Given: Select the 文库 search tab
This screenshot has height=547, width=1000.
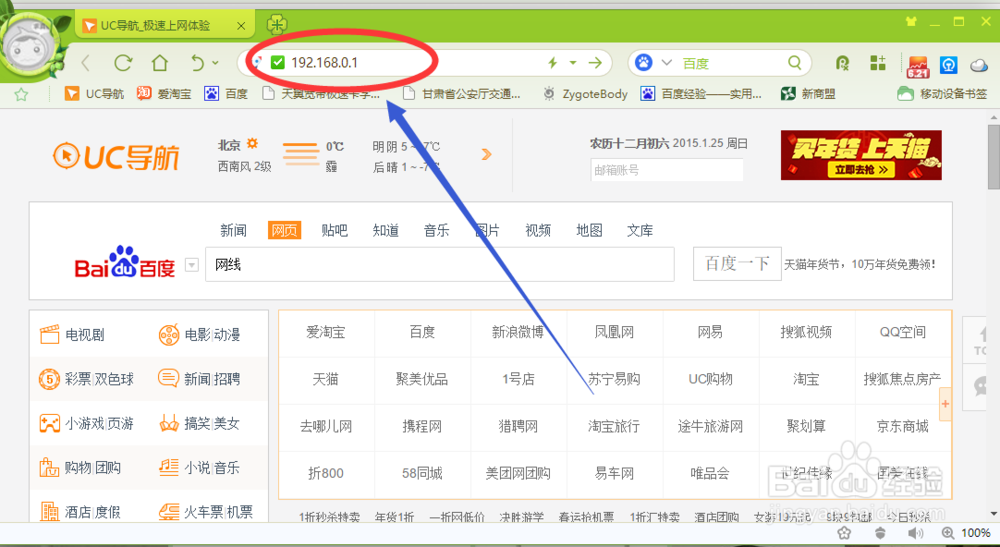Looking at the screenshot, I should (x=640, y=230).
